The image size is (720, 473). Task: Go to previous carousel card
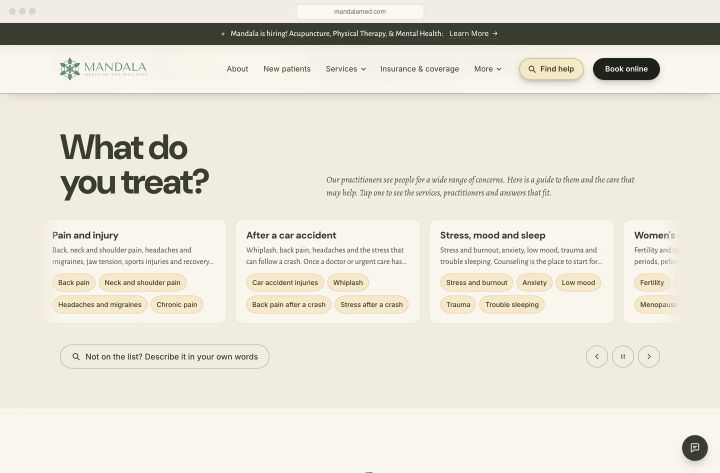coord(597,356)
